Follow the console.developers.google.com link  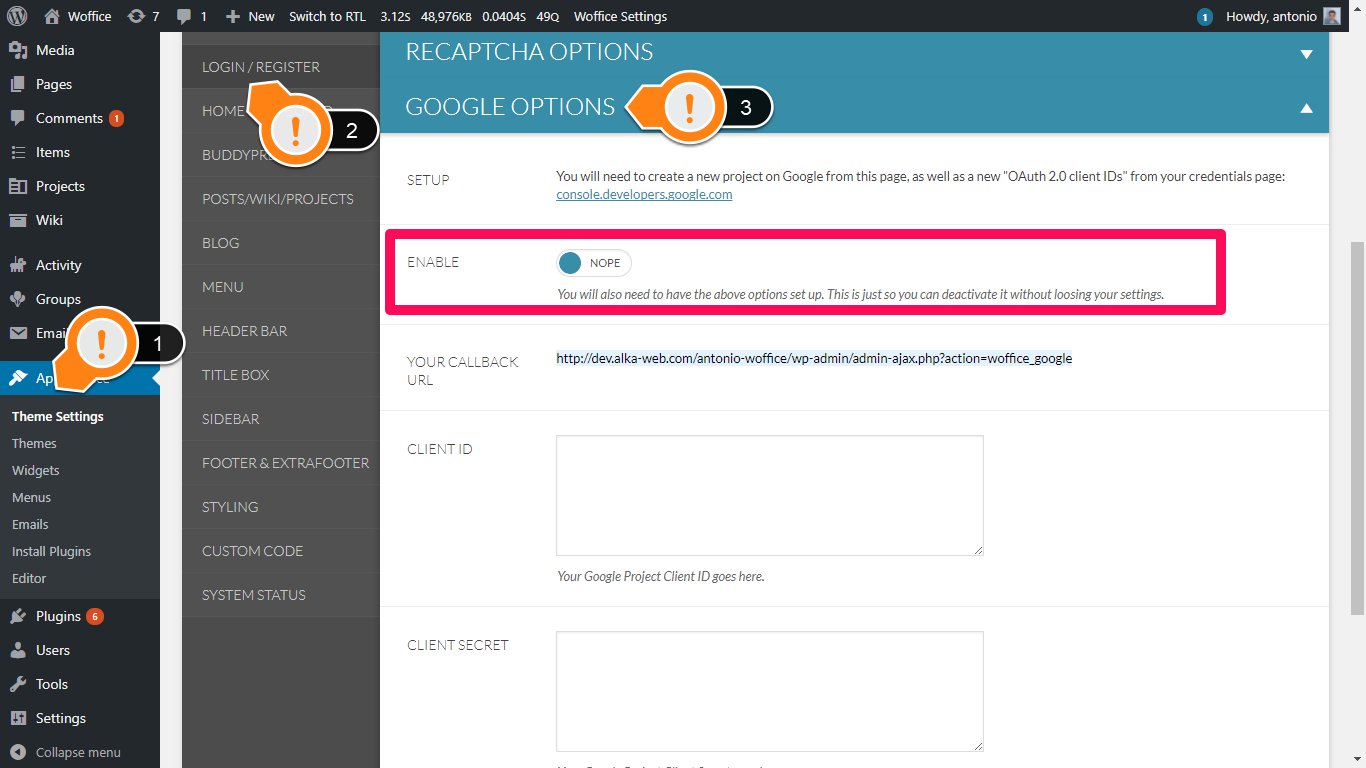644,194
